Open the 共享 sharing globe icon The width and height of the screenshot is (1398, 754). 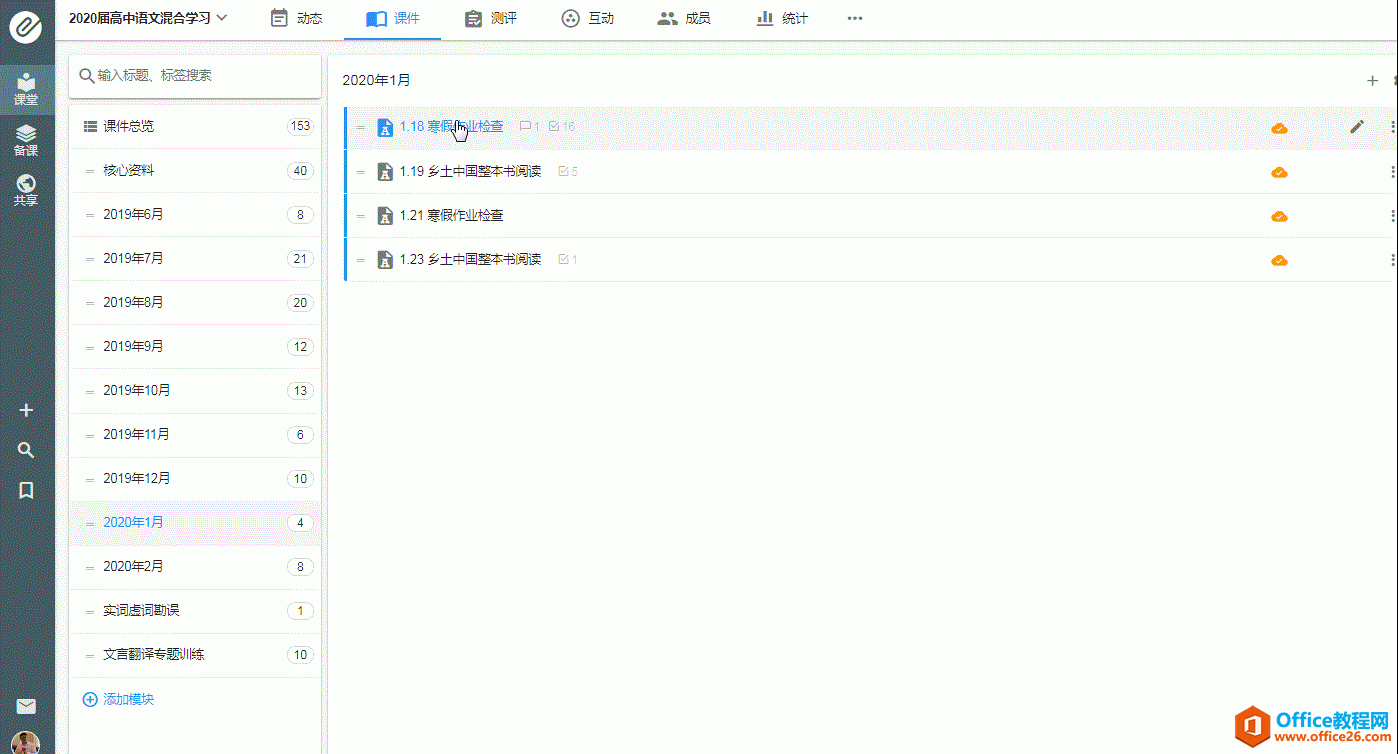coord(26,190)
